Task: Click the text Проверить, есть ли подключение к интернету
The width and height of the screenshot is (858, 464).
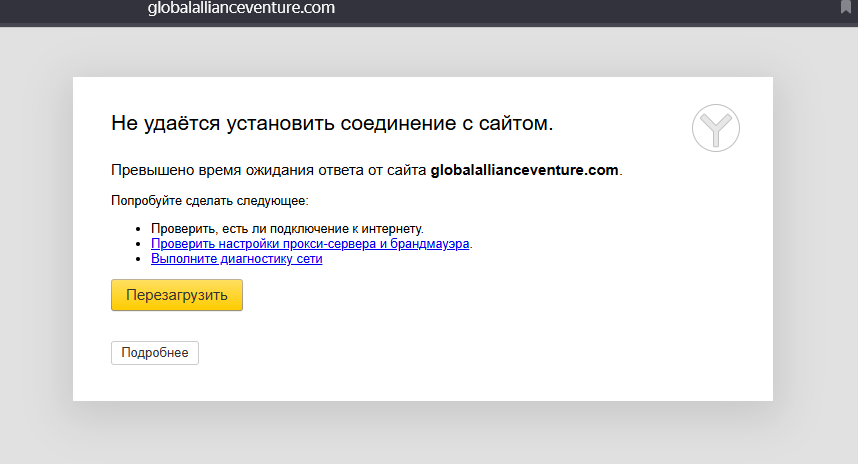Action: pos(287,229)
